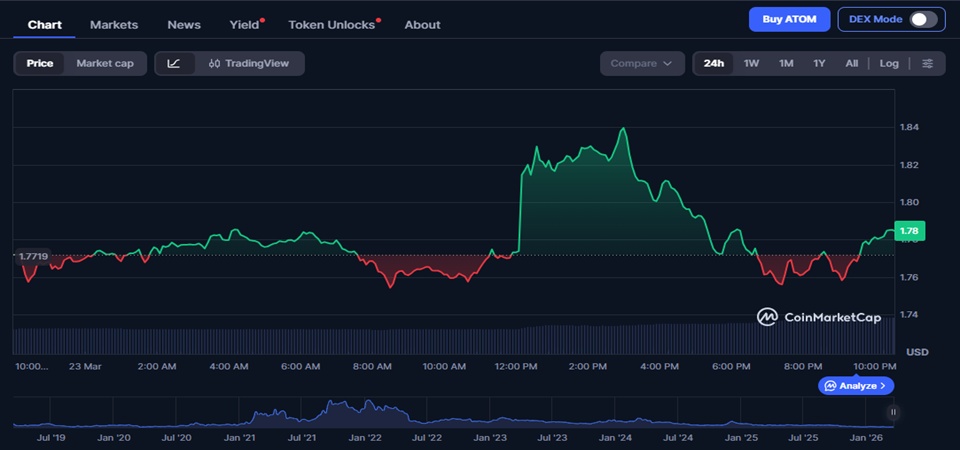Click the 1.82 axis label
This screenshot has width=960, height=450.
[x=909, y=165]
